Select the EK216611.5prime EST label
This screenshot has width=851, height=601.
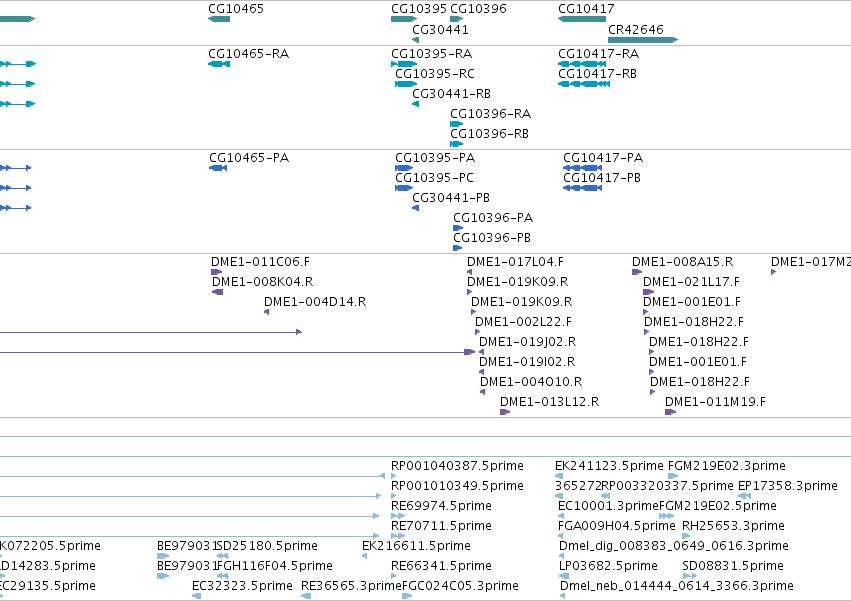point(416,546)
